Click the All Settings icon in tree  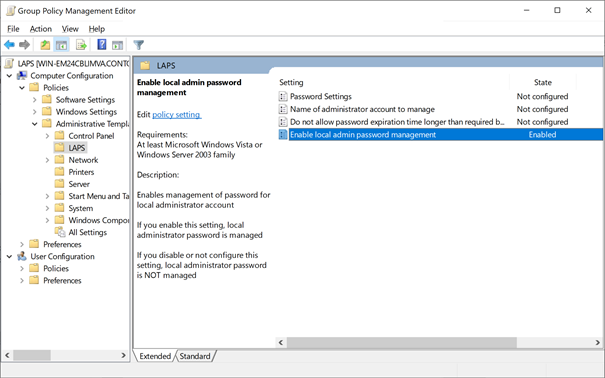[x=60, y=232]
